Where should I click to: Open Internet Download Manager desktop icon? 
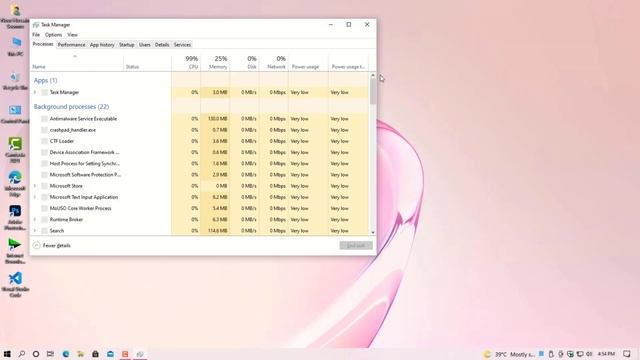tap(15, 251)
